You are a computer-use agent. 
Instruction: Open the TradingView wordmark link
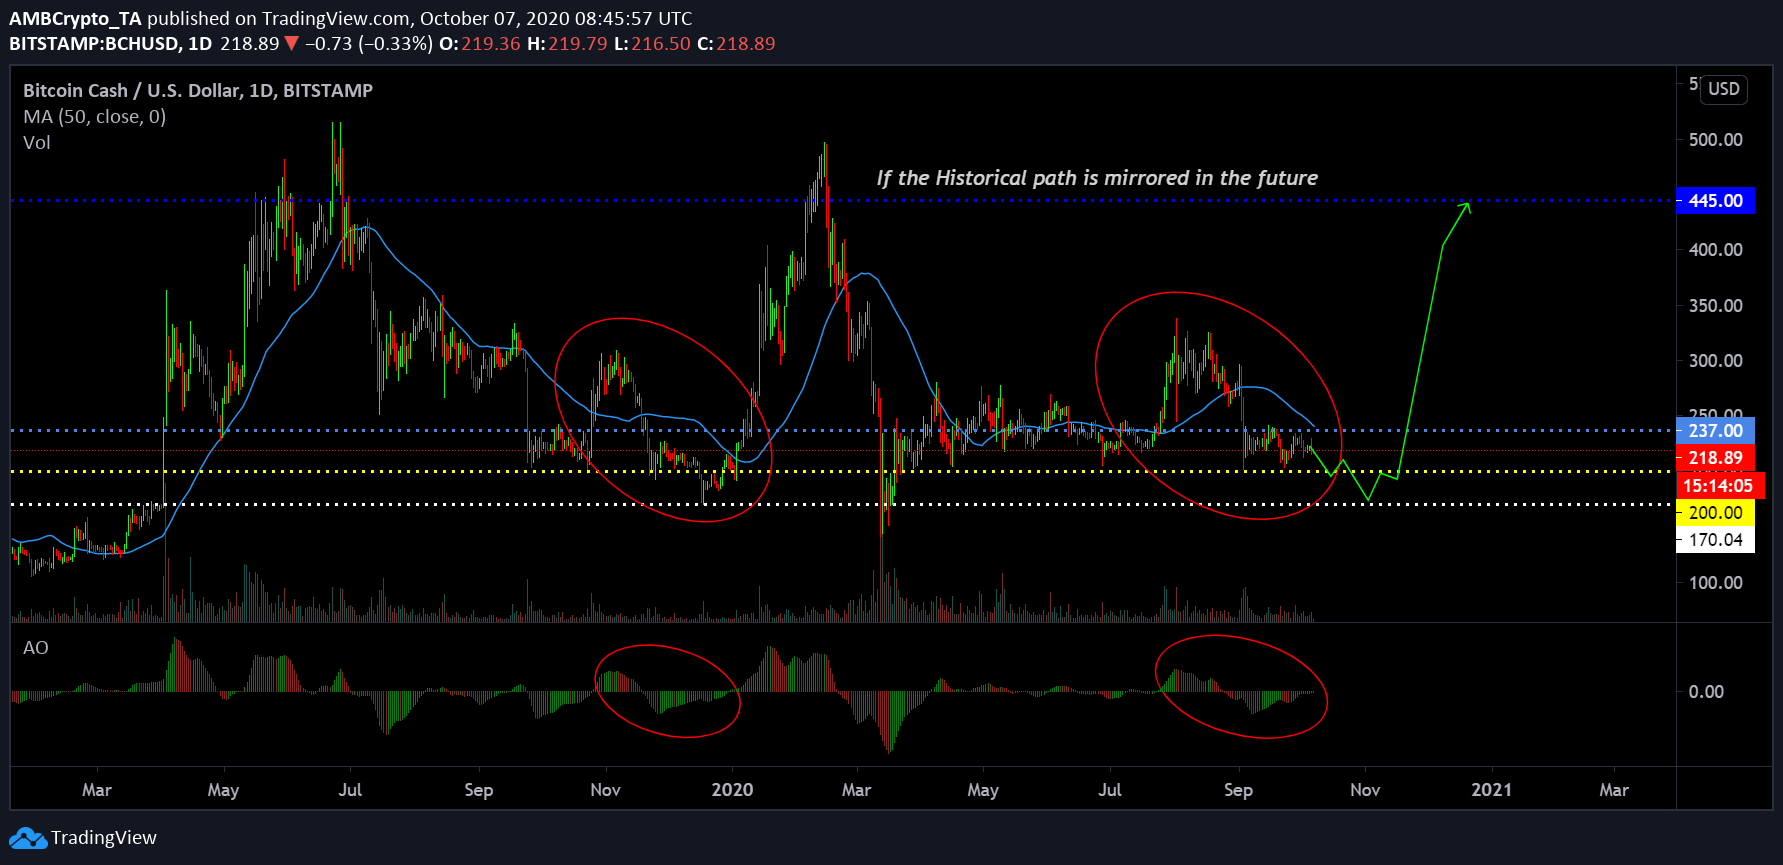click(x=104, y=838)
